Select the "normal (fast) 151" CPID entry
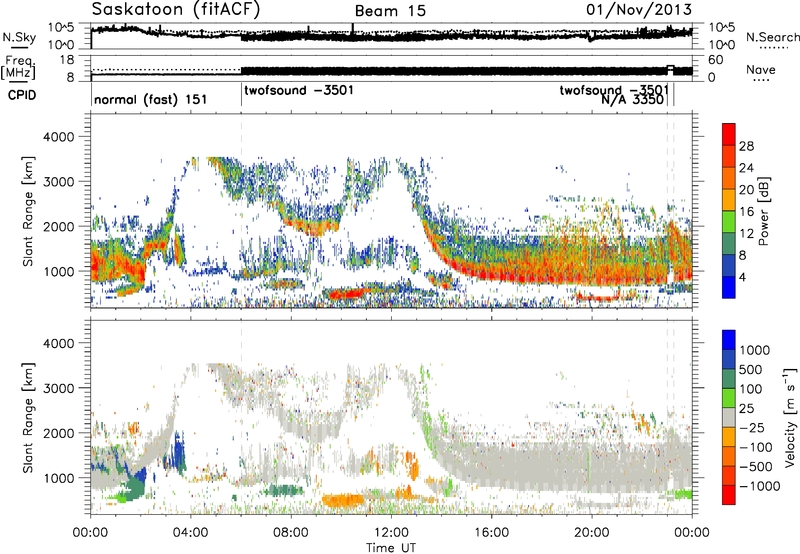 click(x=151, y=99)
